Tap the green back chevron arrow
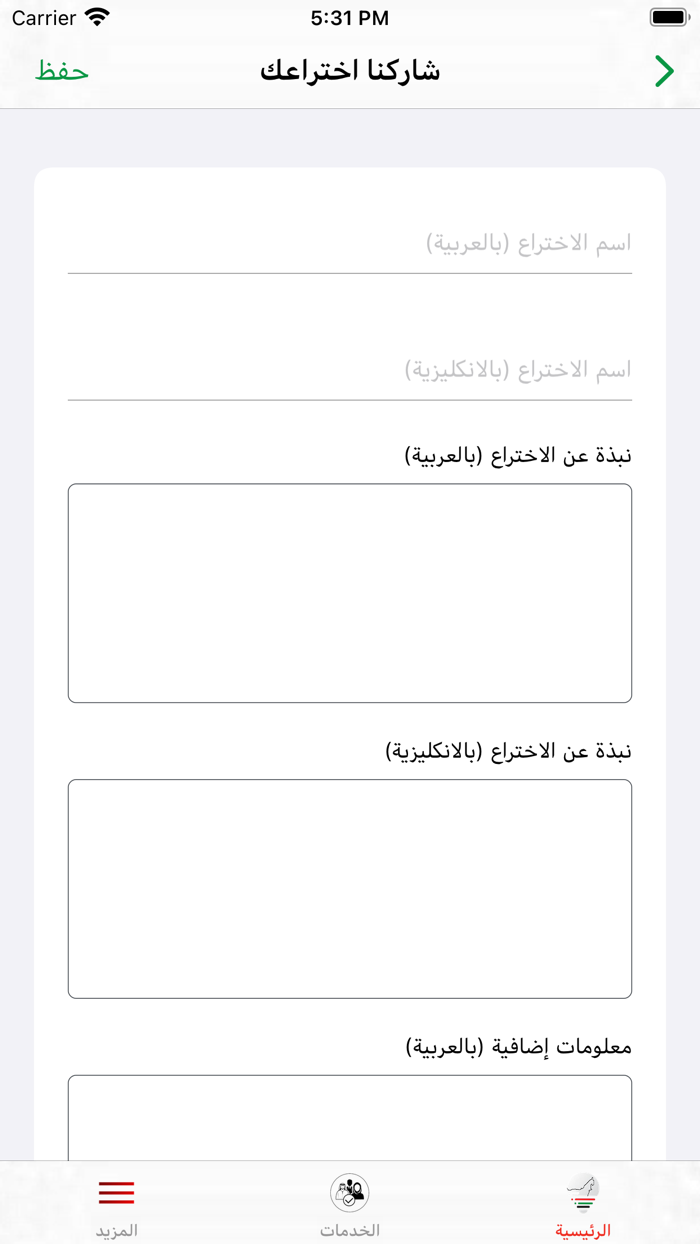700x1244 pixels. (664, 72)
